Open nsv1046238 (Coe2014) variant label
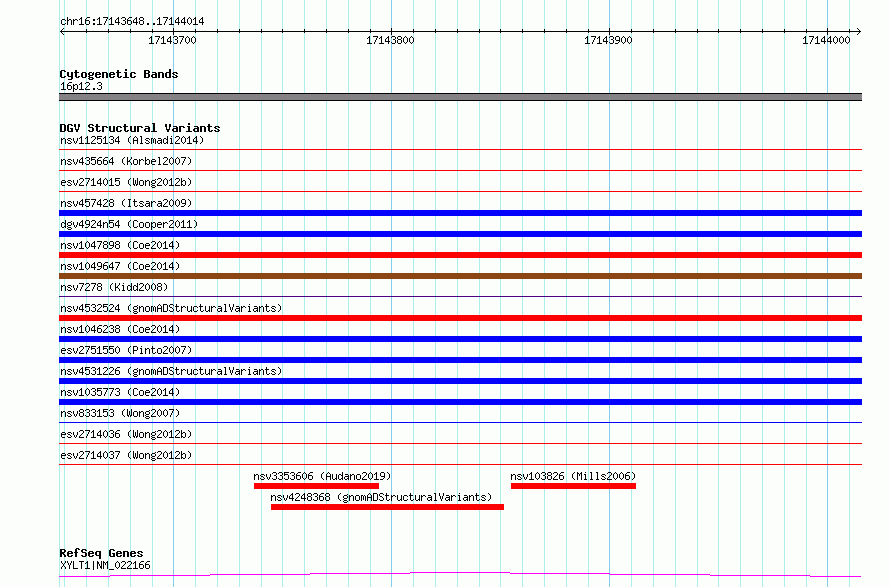The width and height of the screenshot is (890, 587). [120, 329]
